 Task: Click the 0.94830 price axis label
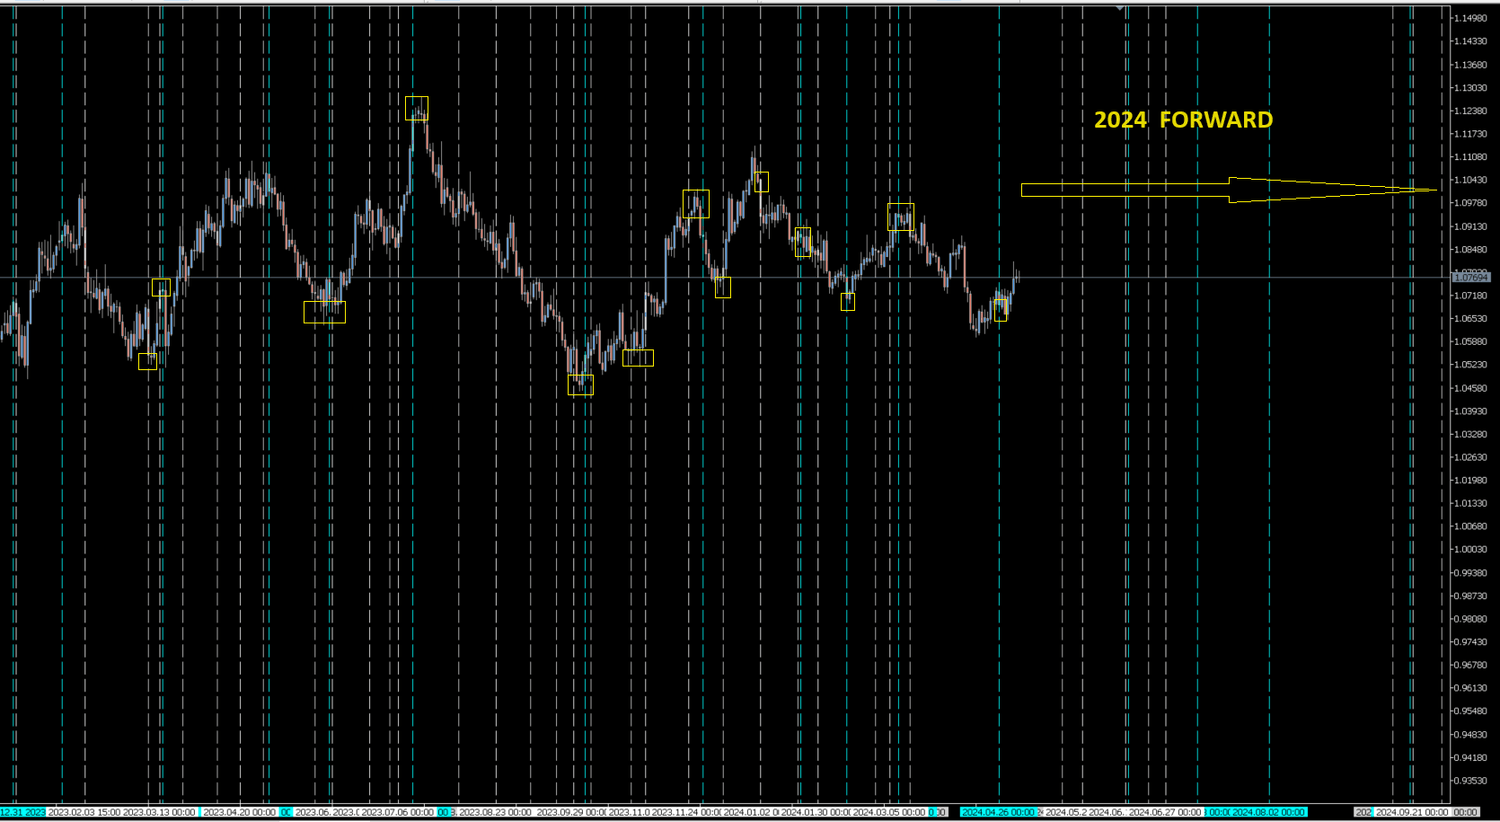tap(1472, 735)
